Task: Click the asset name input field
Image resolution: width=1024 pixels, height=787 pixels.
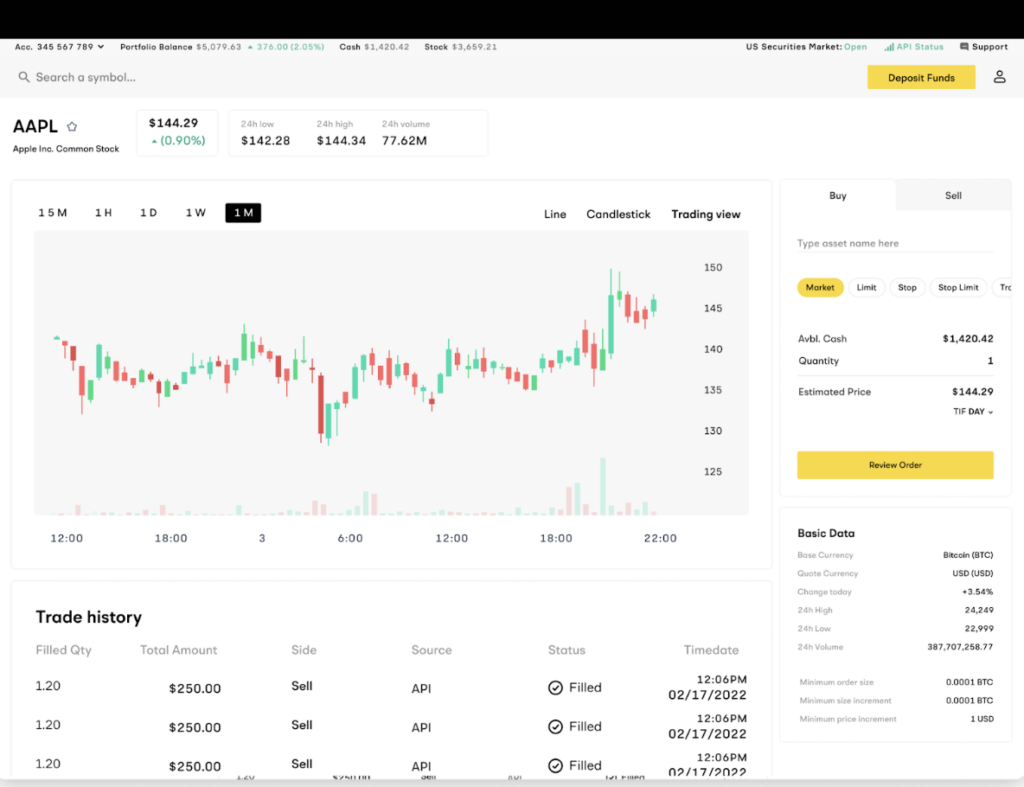Action: pos(895,243)
